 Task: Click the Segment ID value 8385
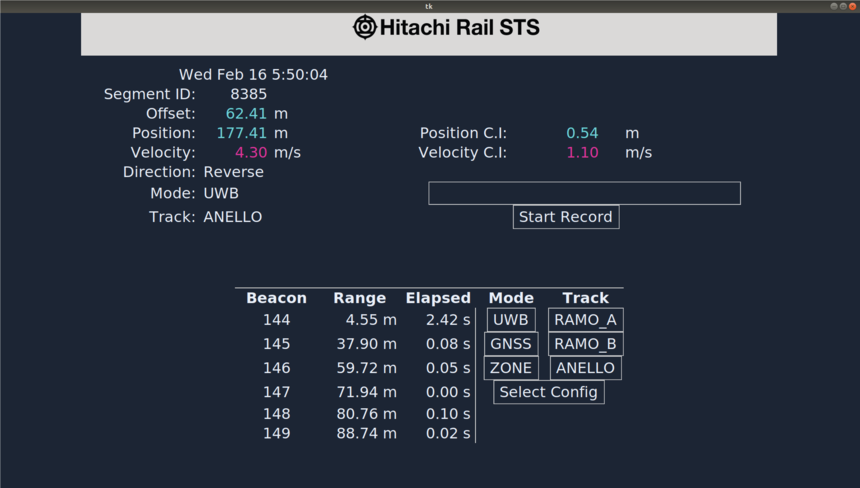(248, 94)
